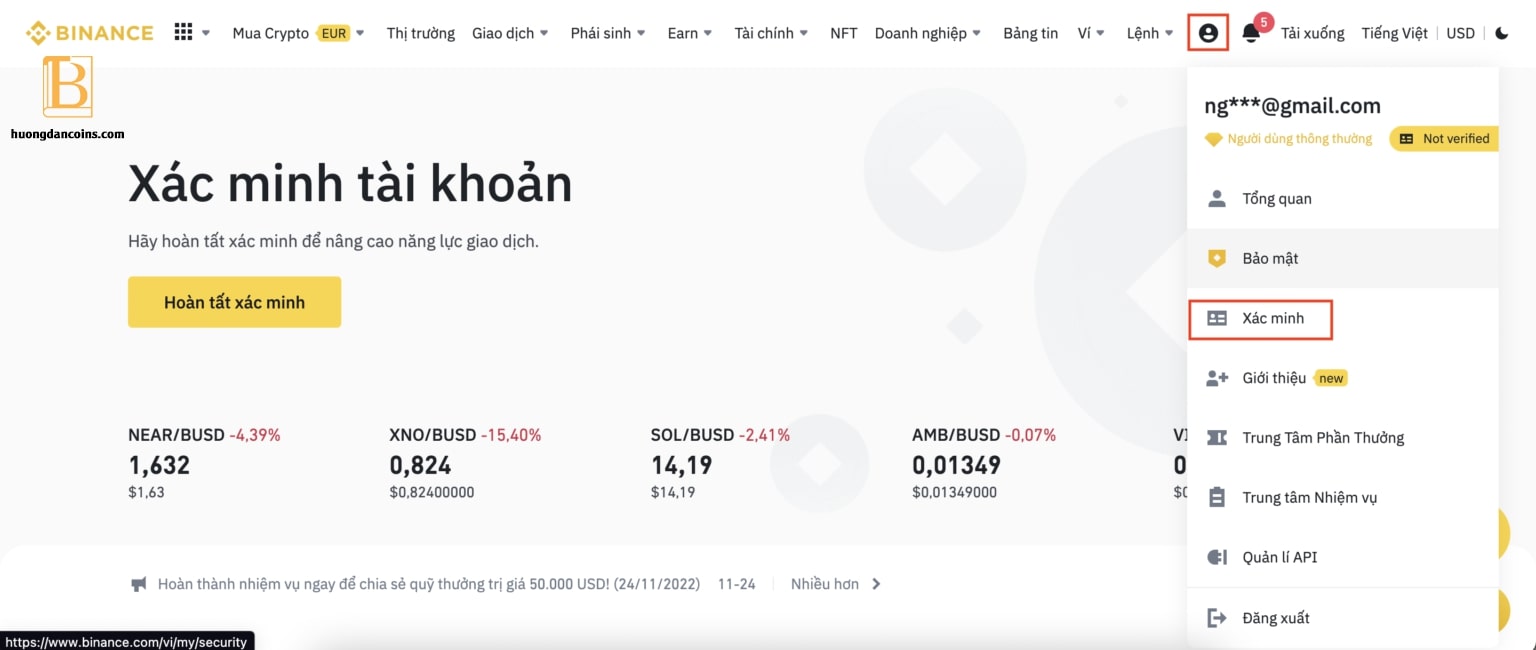Click the Bảo mật shield icon
Viewport: 1536px width, 650px height.
(x=1216, y=258)
